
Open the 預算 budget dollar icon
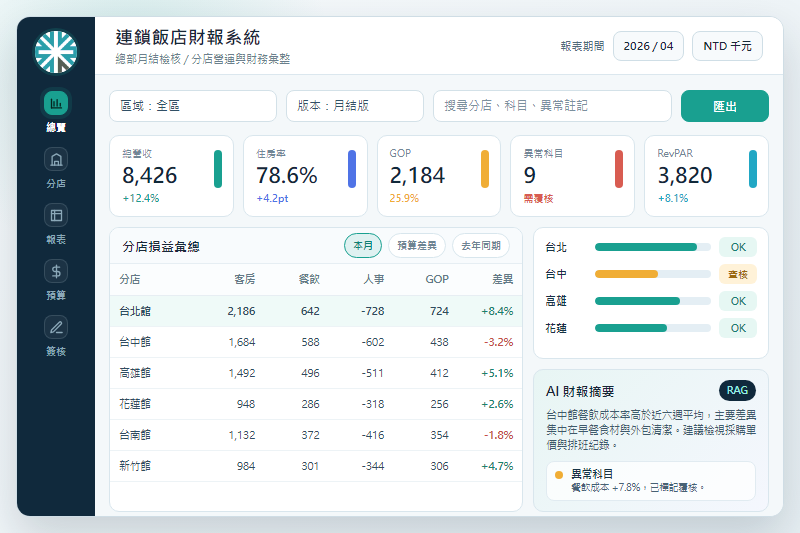[56, 271]
